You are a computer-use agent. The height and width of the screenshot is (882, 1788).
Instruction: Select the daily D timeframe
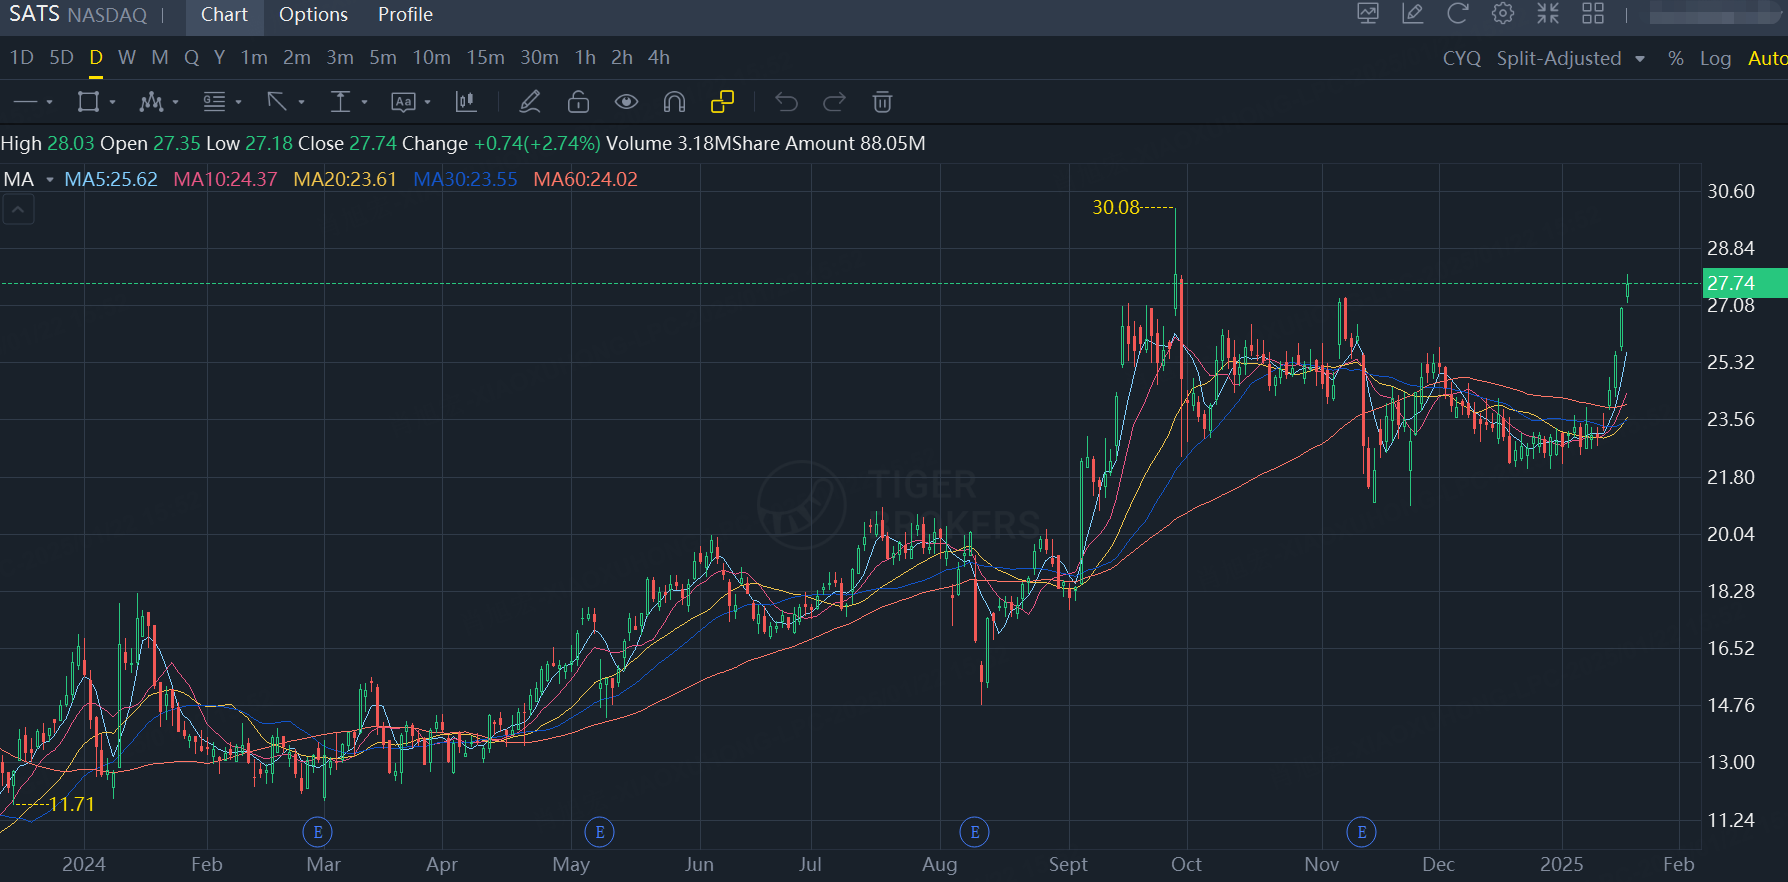tap(96, 58)
